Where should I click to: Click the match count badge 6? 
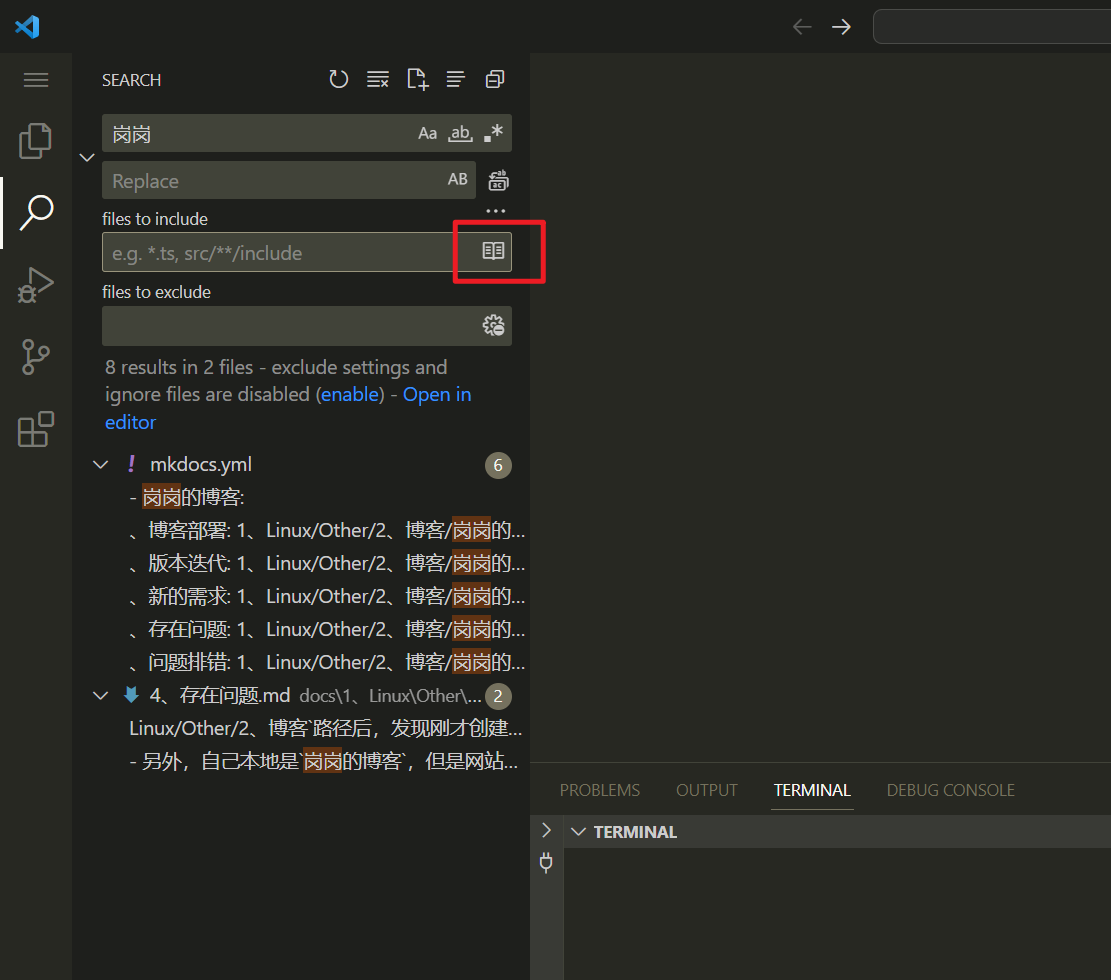498,465
